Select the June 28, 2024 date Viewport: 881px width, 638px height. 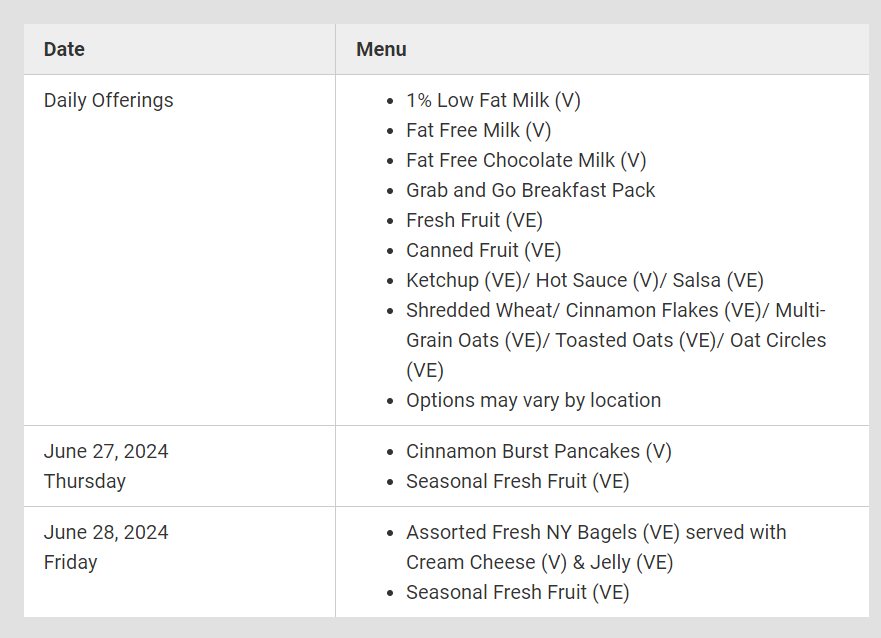coord(106,532)
